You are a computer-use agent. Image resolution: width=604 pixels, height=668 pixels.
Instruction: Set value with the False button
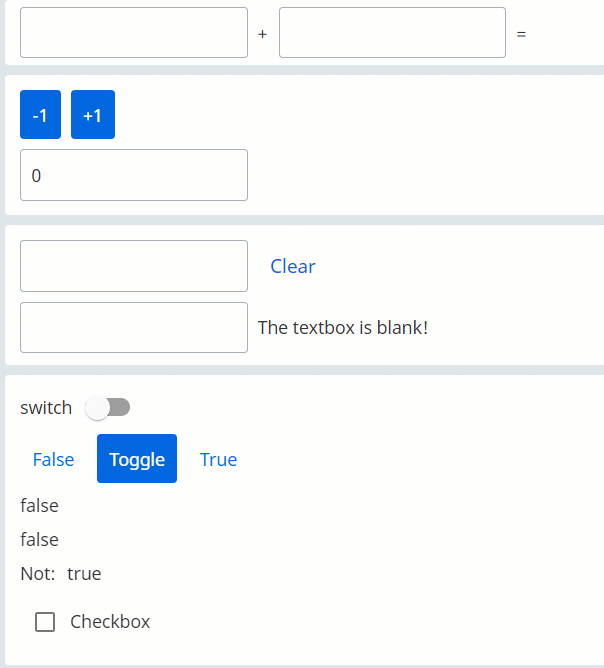point(53,459)
